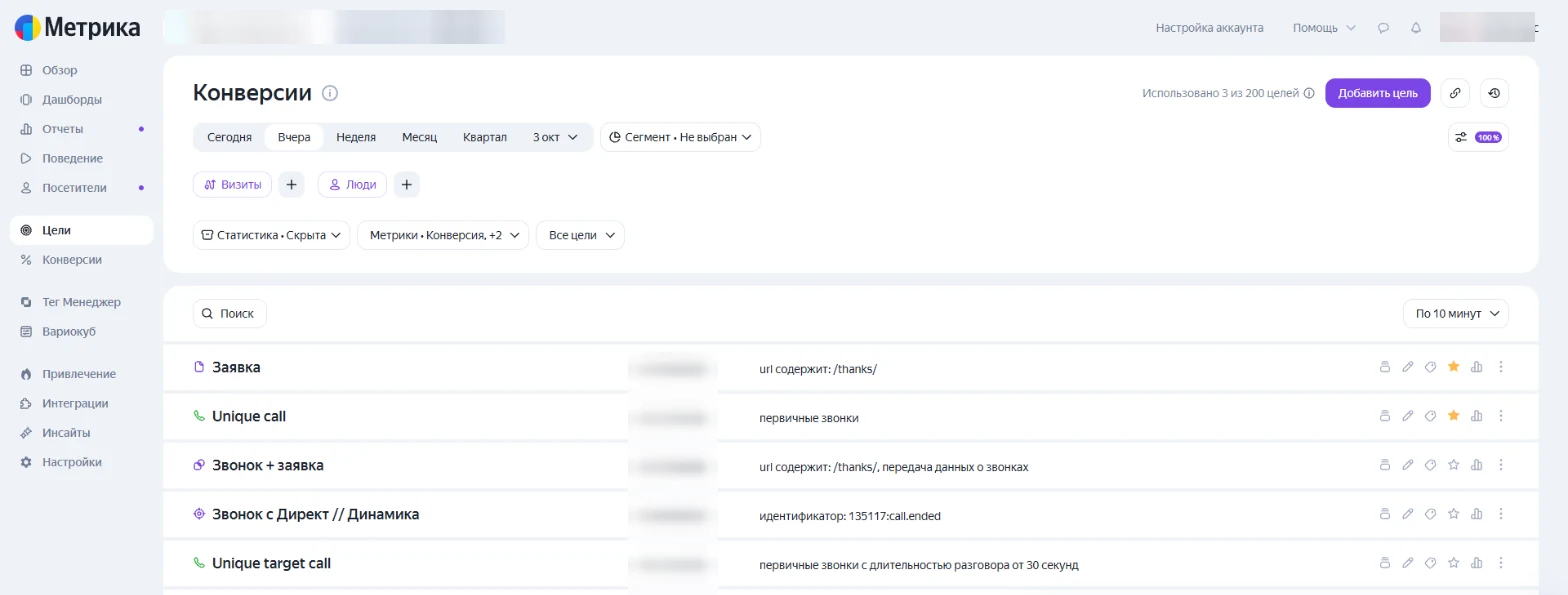Click the Люди button
1568x595 pixels.
(x=352, y=185)
